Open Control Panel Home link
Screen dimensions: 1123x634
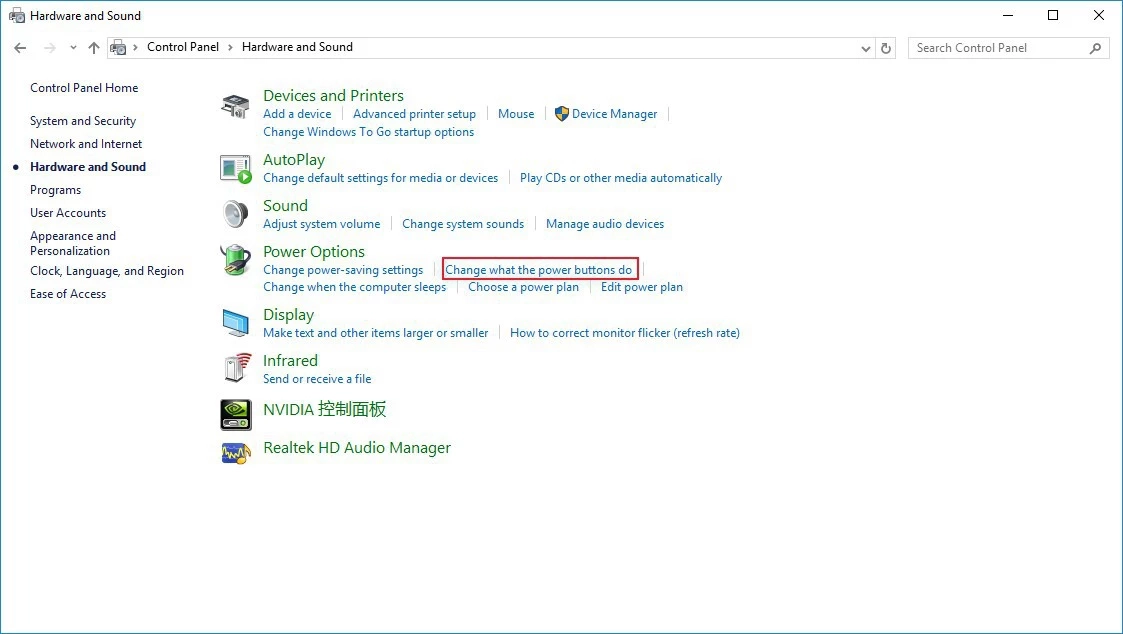(84, 88)
